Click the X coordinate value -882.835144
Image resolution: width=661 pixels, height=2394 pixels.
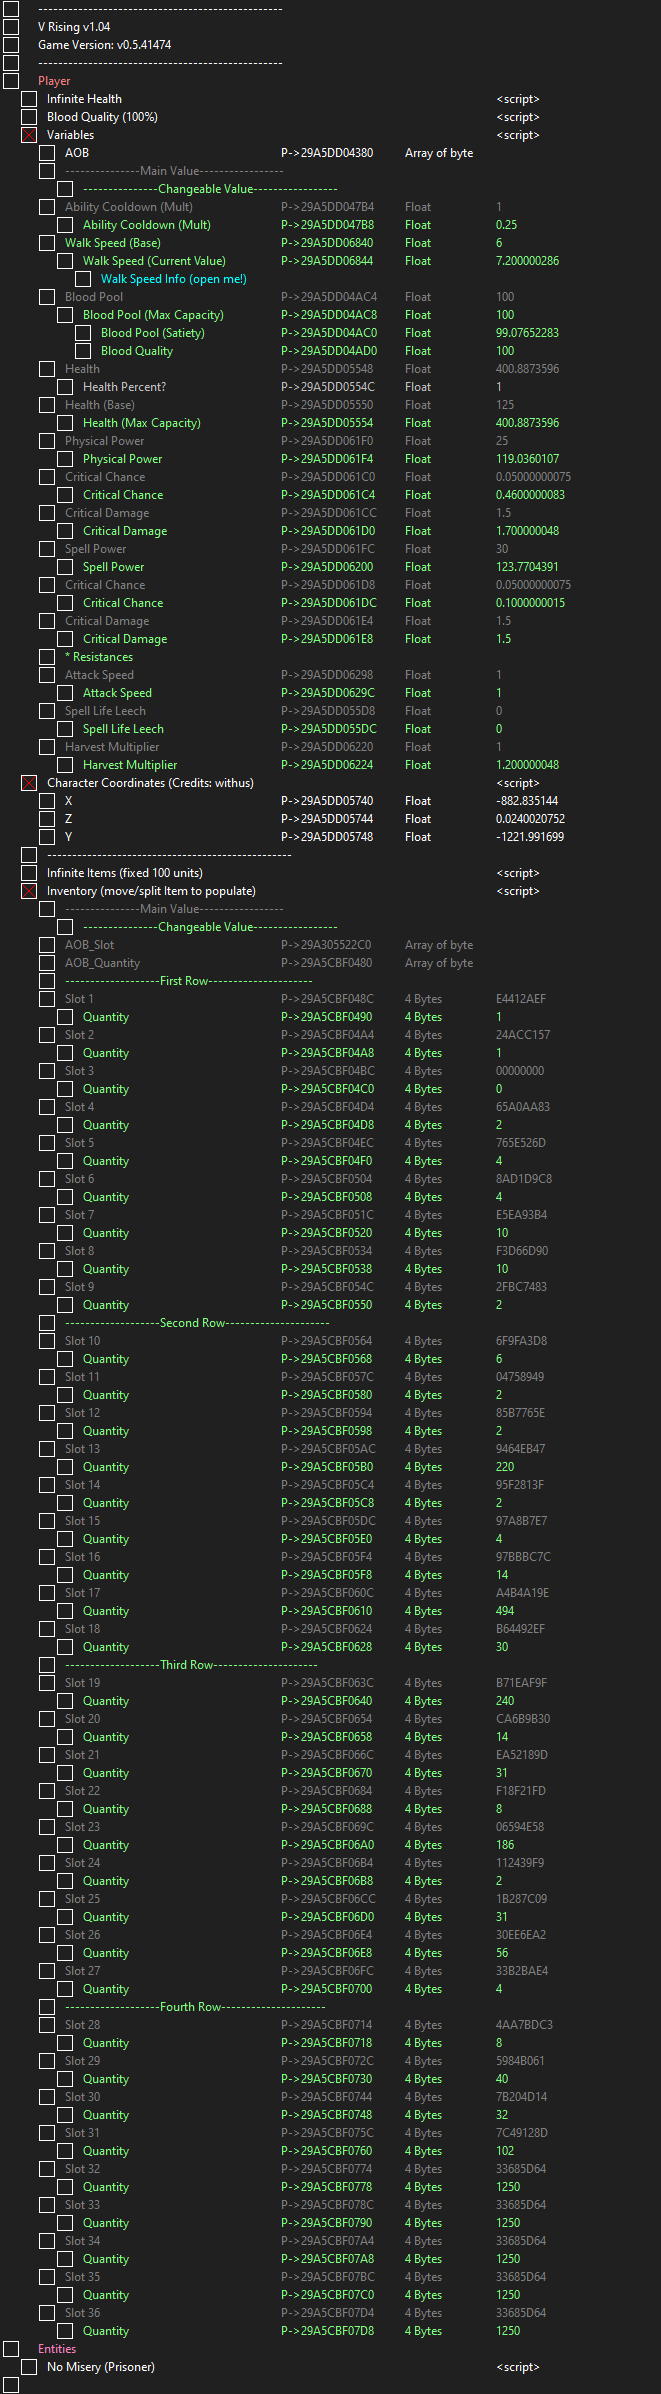tap(526, 801)
